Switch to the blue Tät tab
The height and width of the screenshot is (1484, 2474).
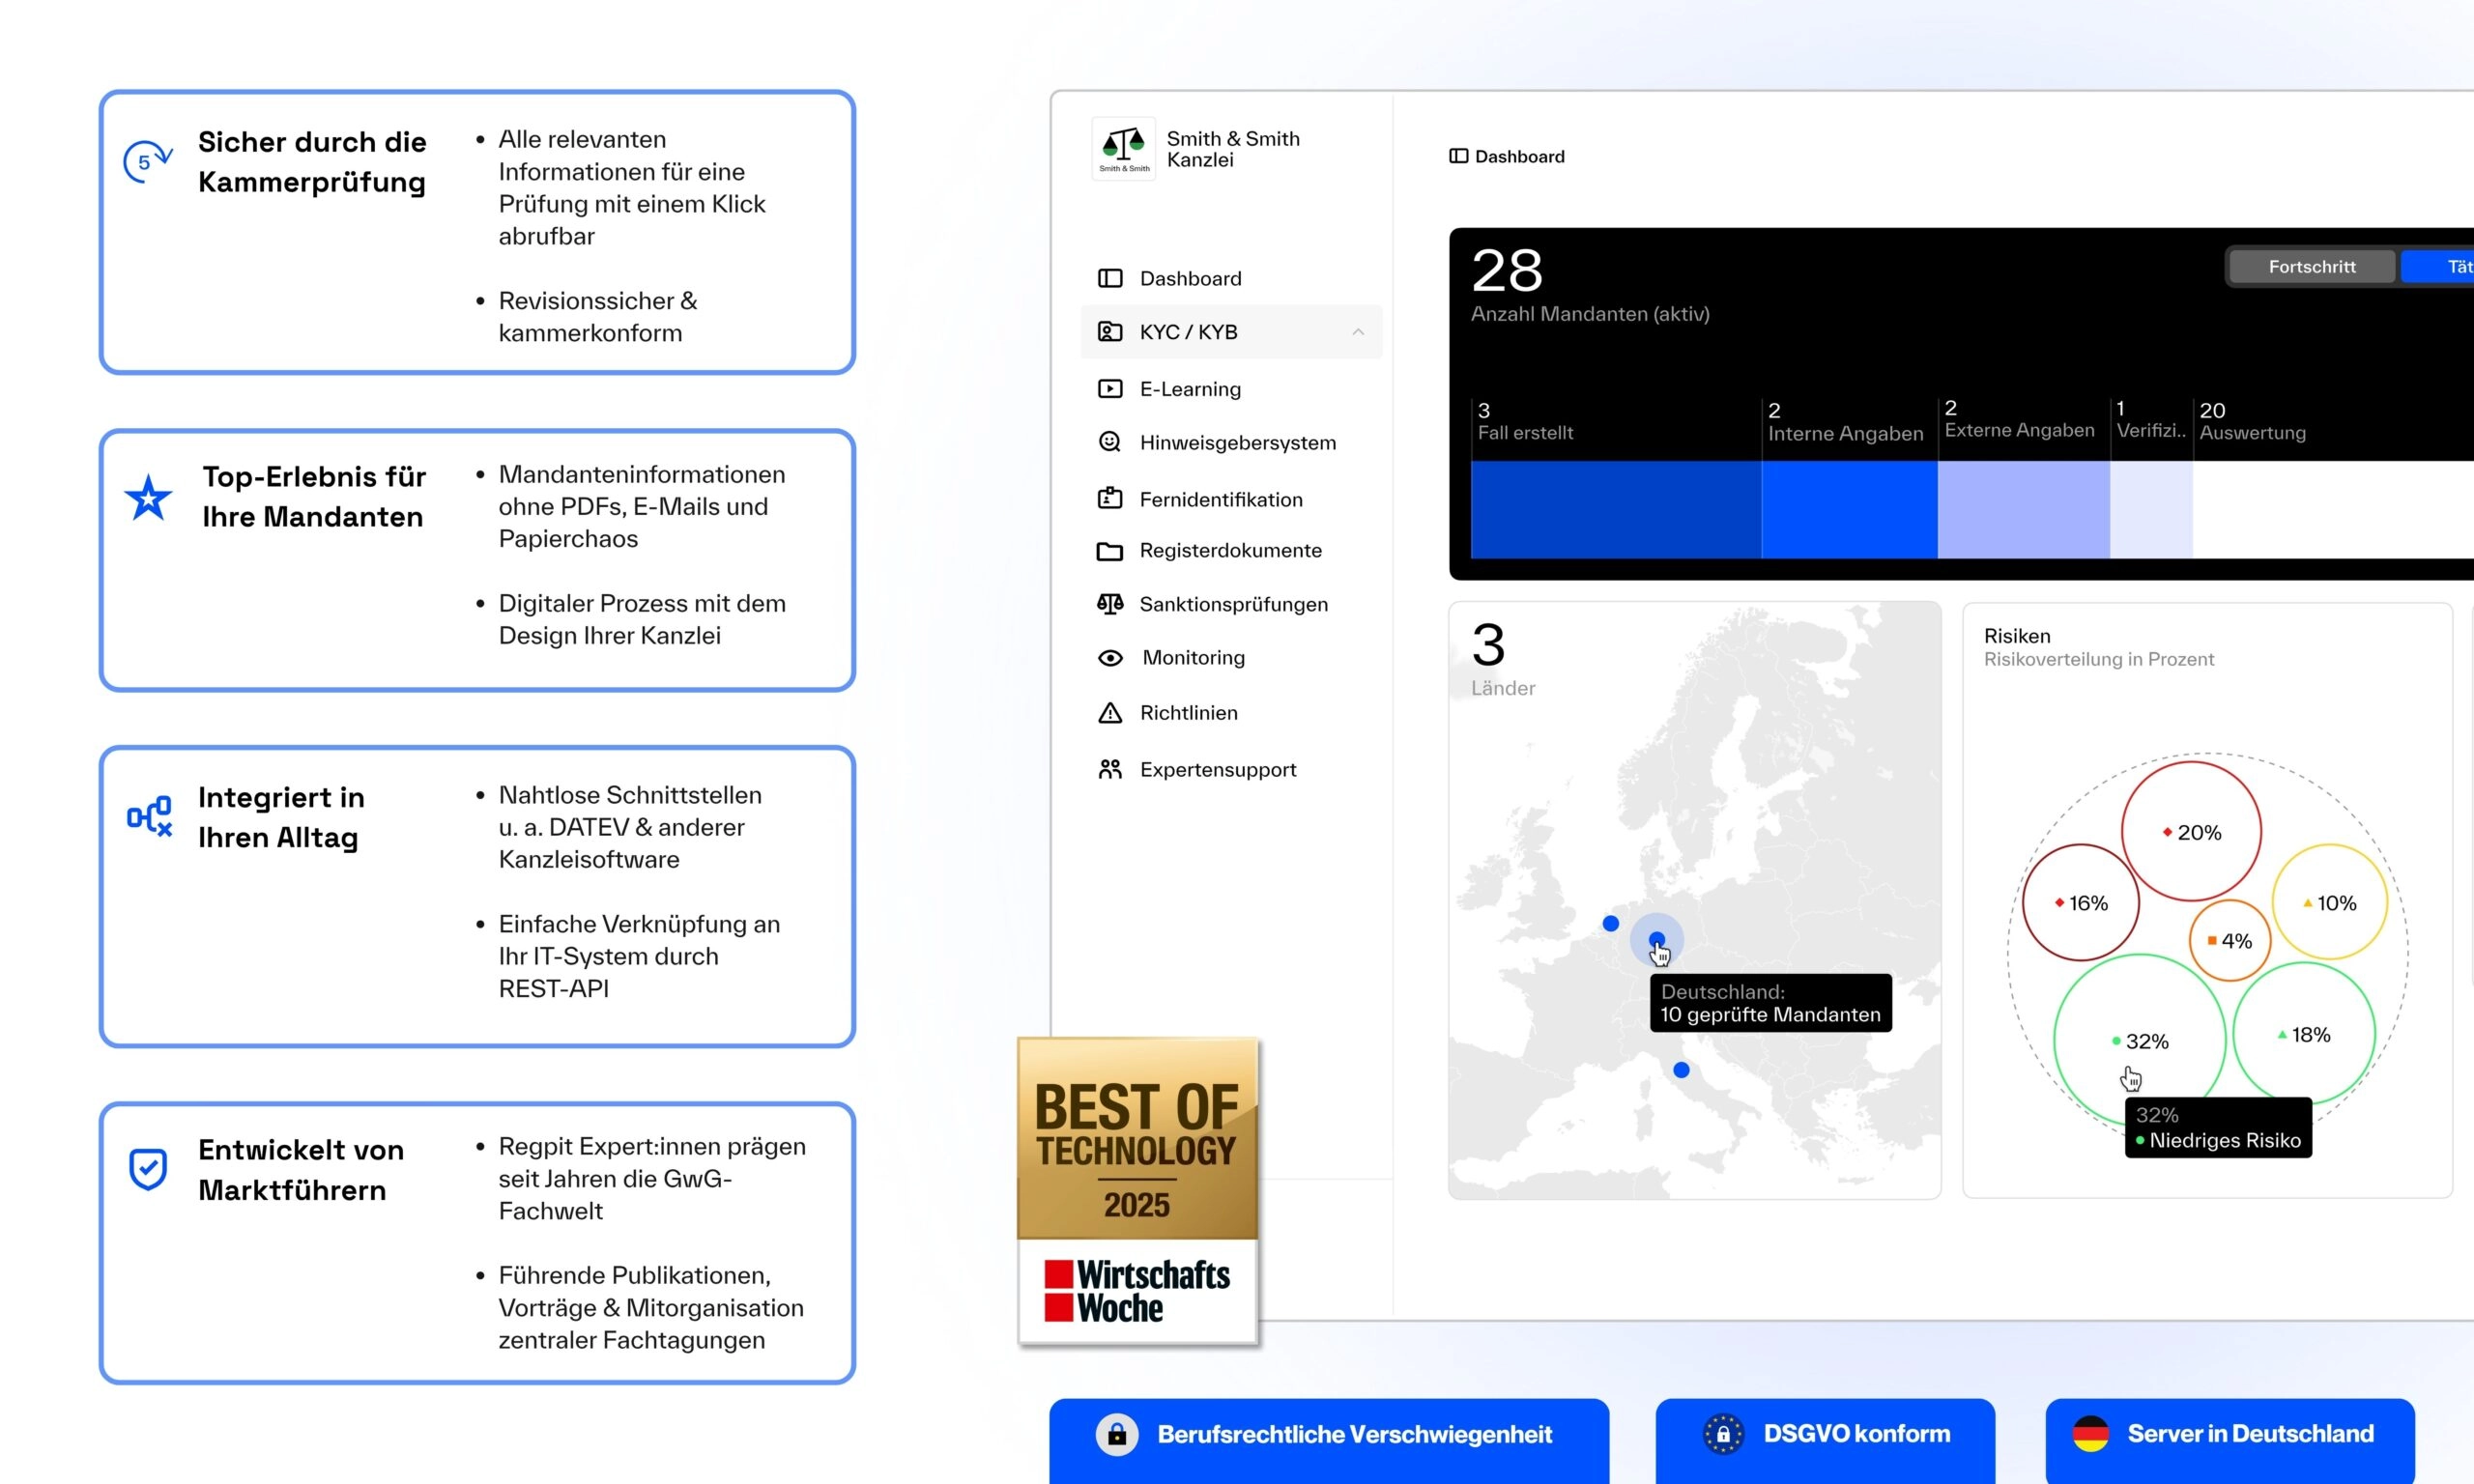tap(2438, 267)
